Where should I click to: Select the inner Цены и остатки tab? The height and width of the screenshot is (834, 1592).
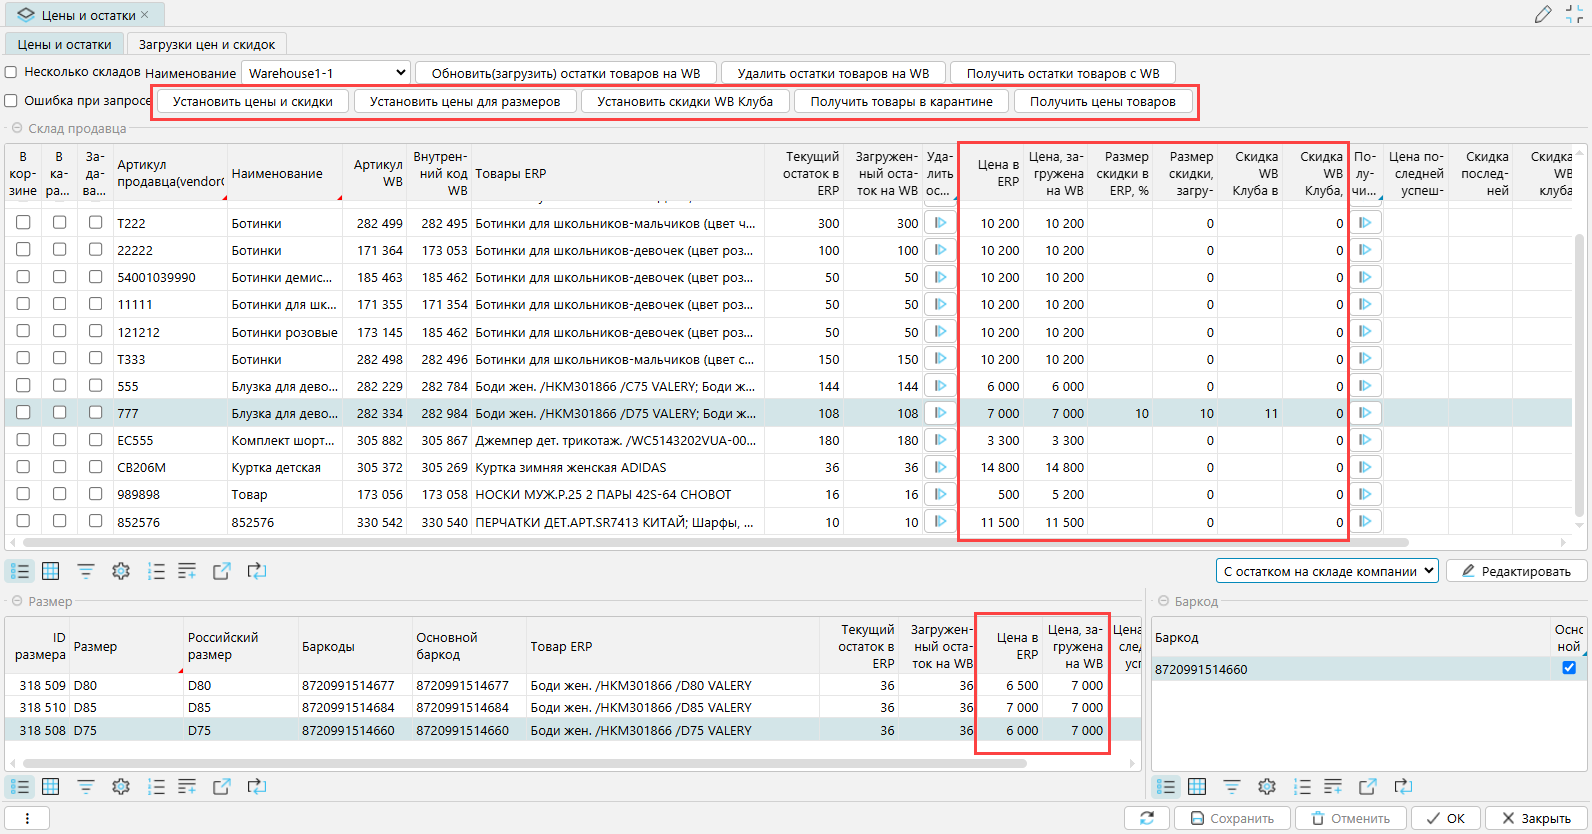point(64,44)
